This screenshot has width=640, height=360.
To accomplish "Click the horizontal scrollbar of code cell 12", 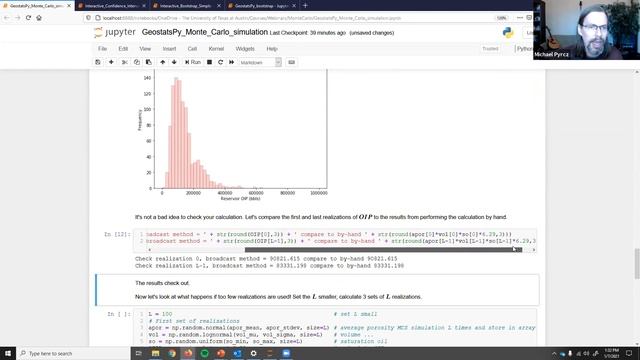I will [x=383, y=249].
